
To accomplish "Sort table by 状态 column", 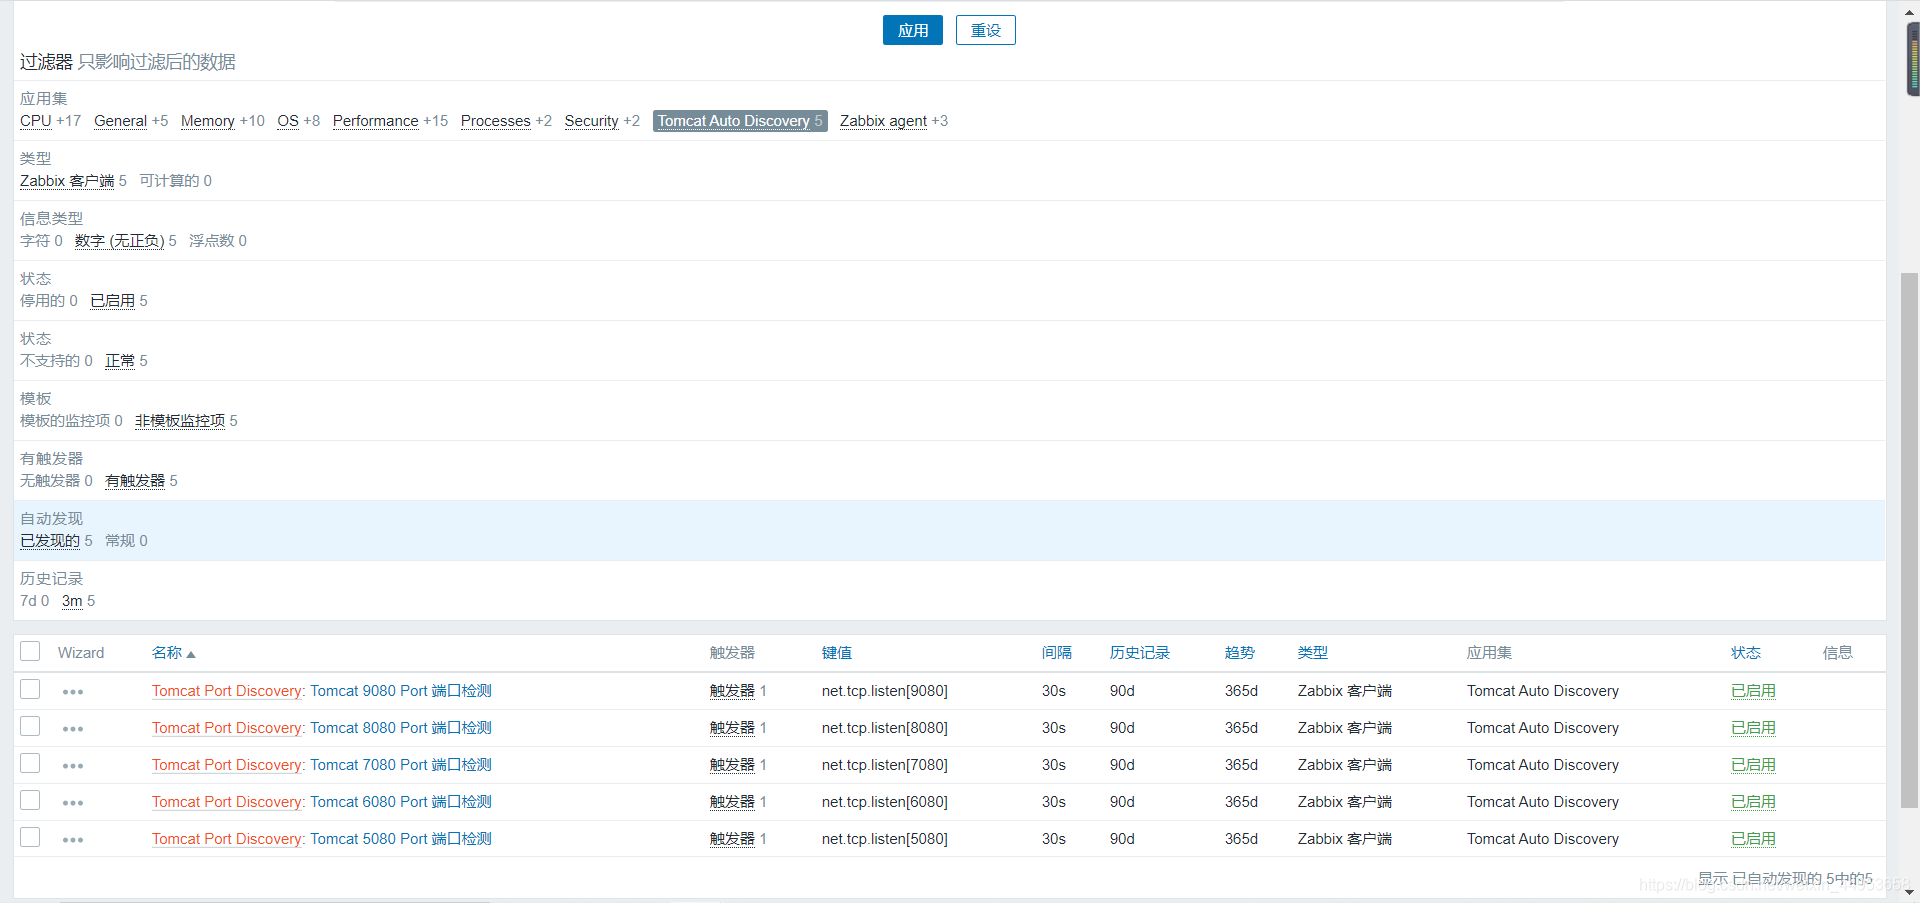I will click(1746, 653).
